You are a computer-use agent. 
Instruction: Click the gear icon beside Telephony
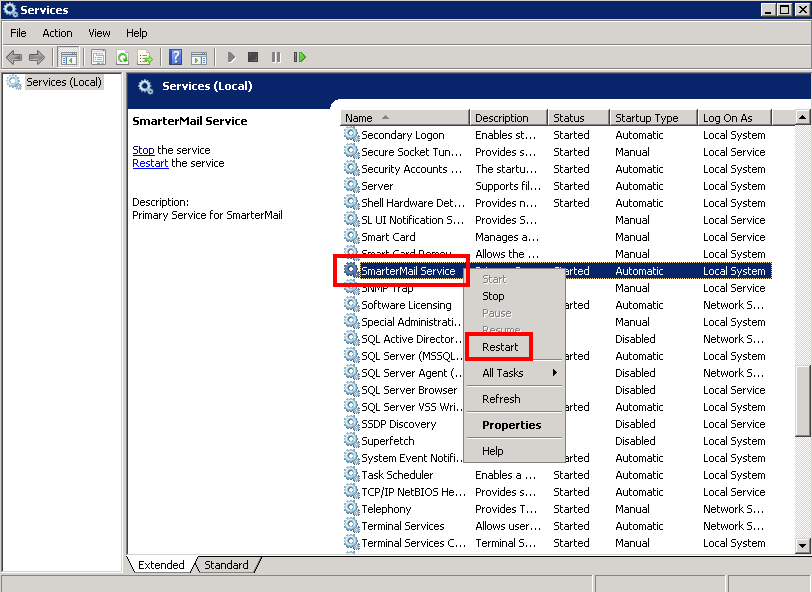pos(352,509)
